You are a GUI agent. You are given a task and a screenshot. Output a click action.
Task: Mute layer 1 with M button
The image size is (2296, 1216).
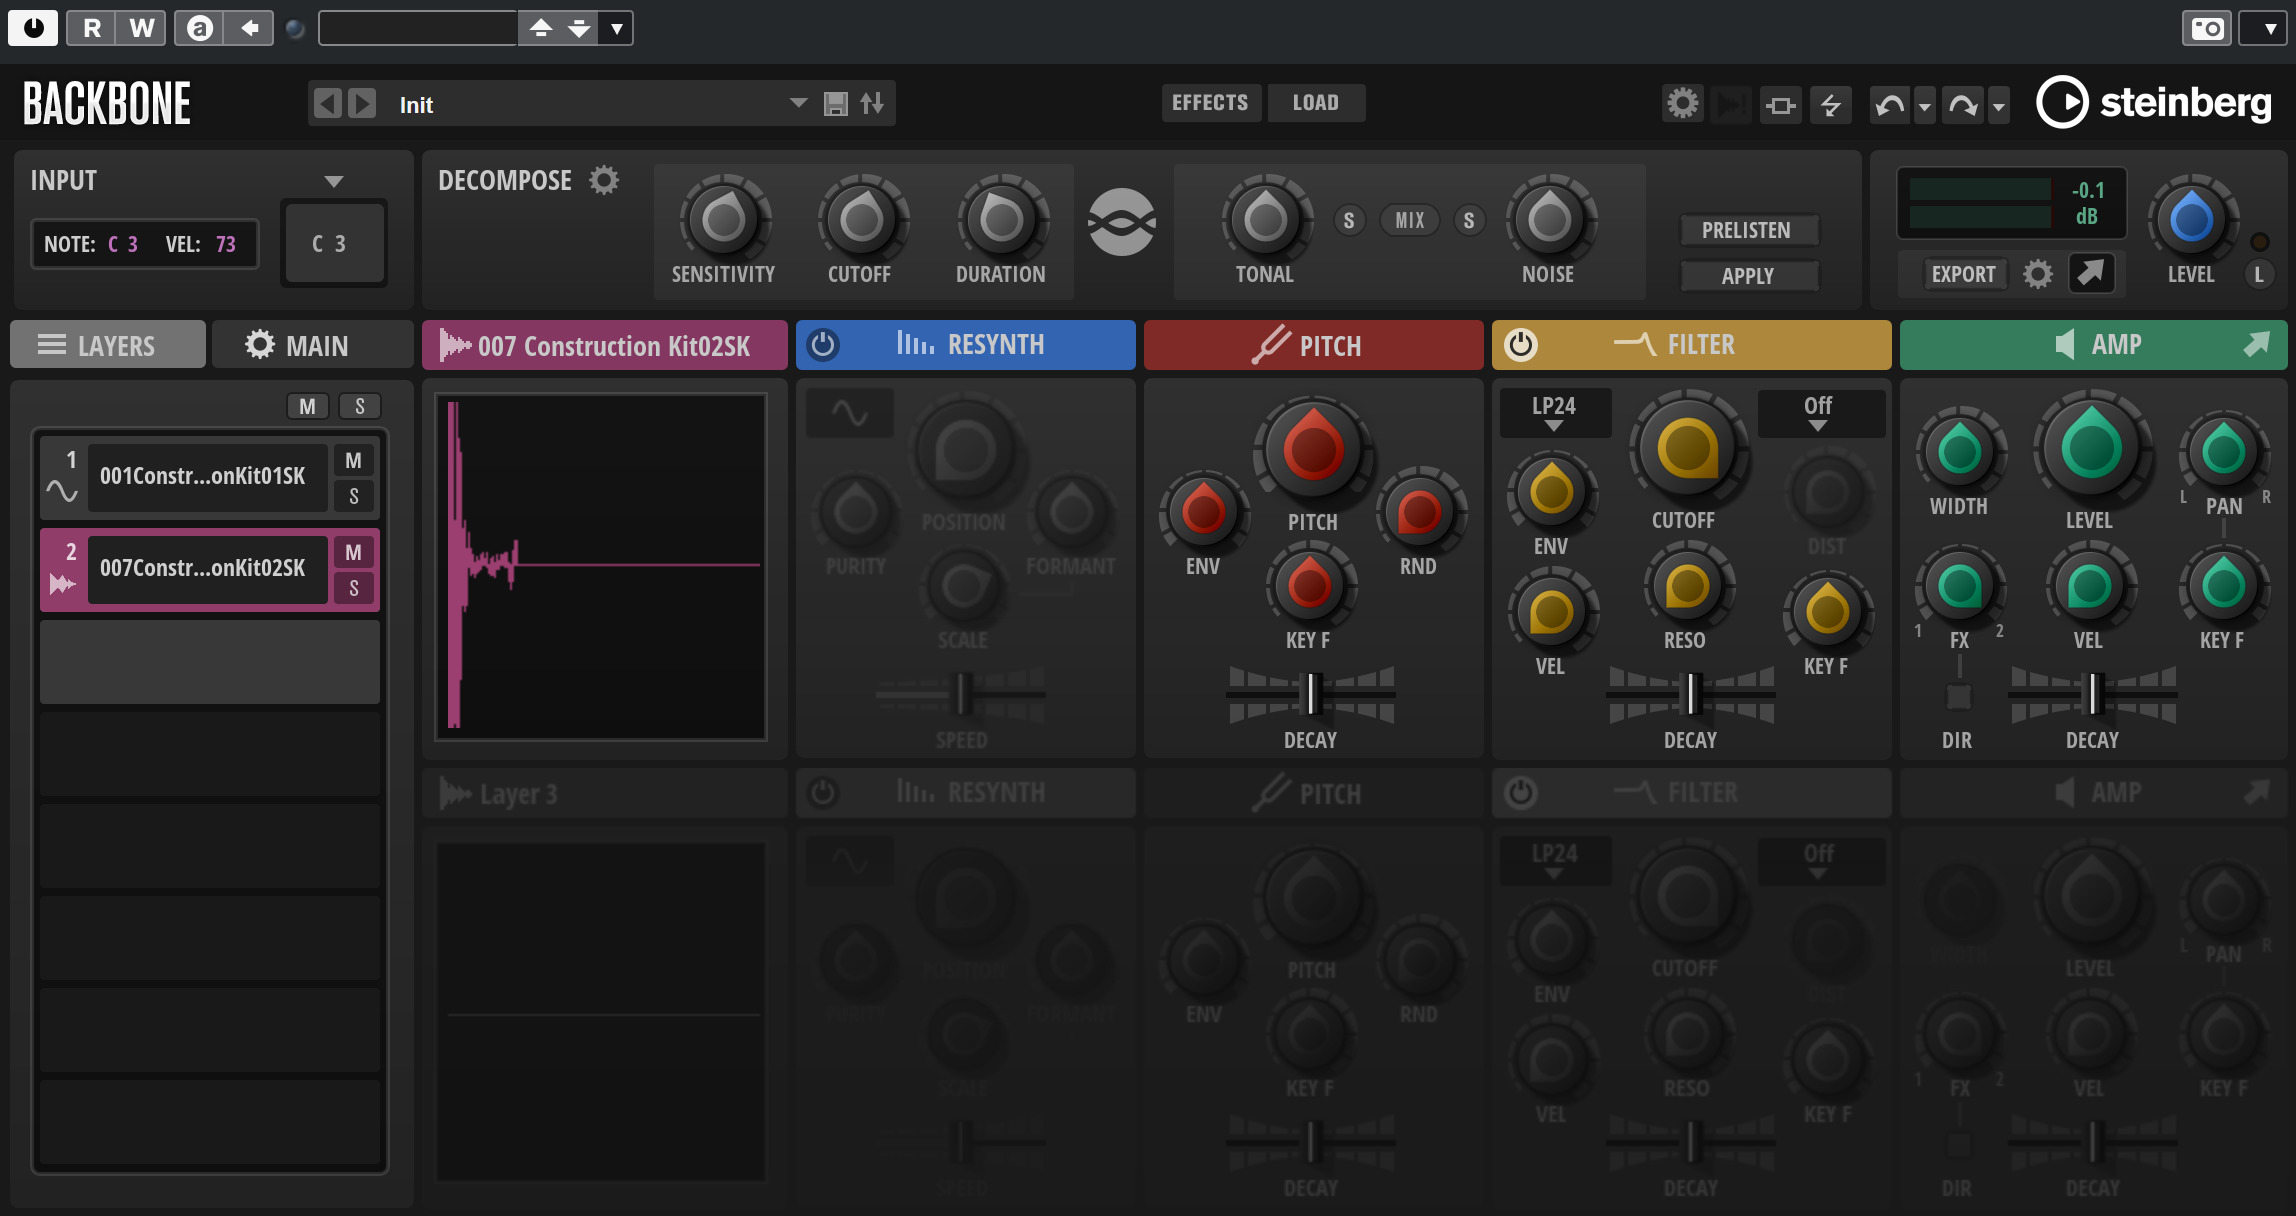353,461
